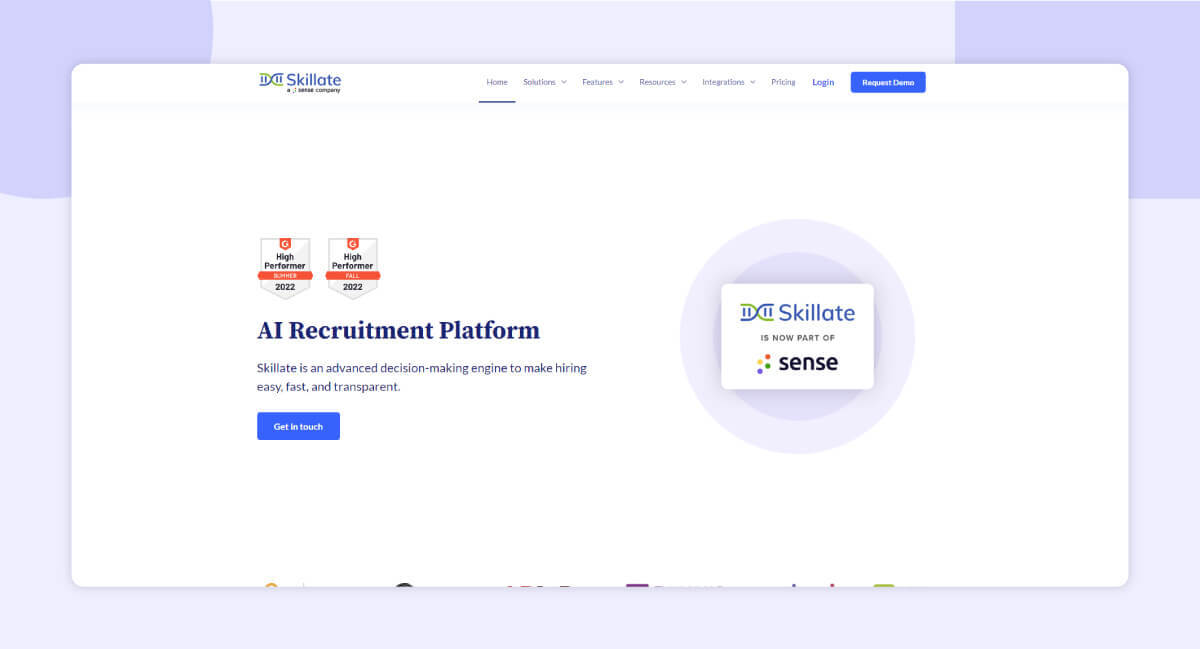Click the Skillate logo inside the white hero card
1200x649 pixels.
coord(797,312)
